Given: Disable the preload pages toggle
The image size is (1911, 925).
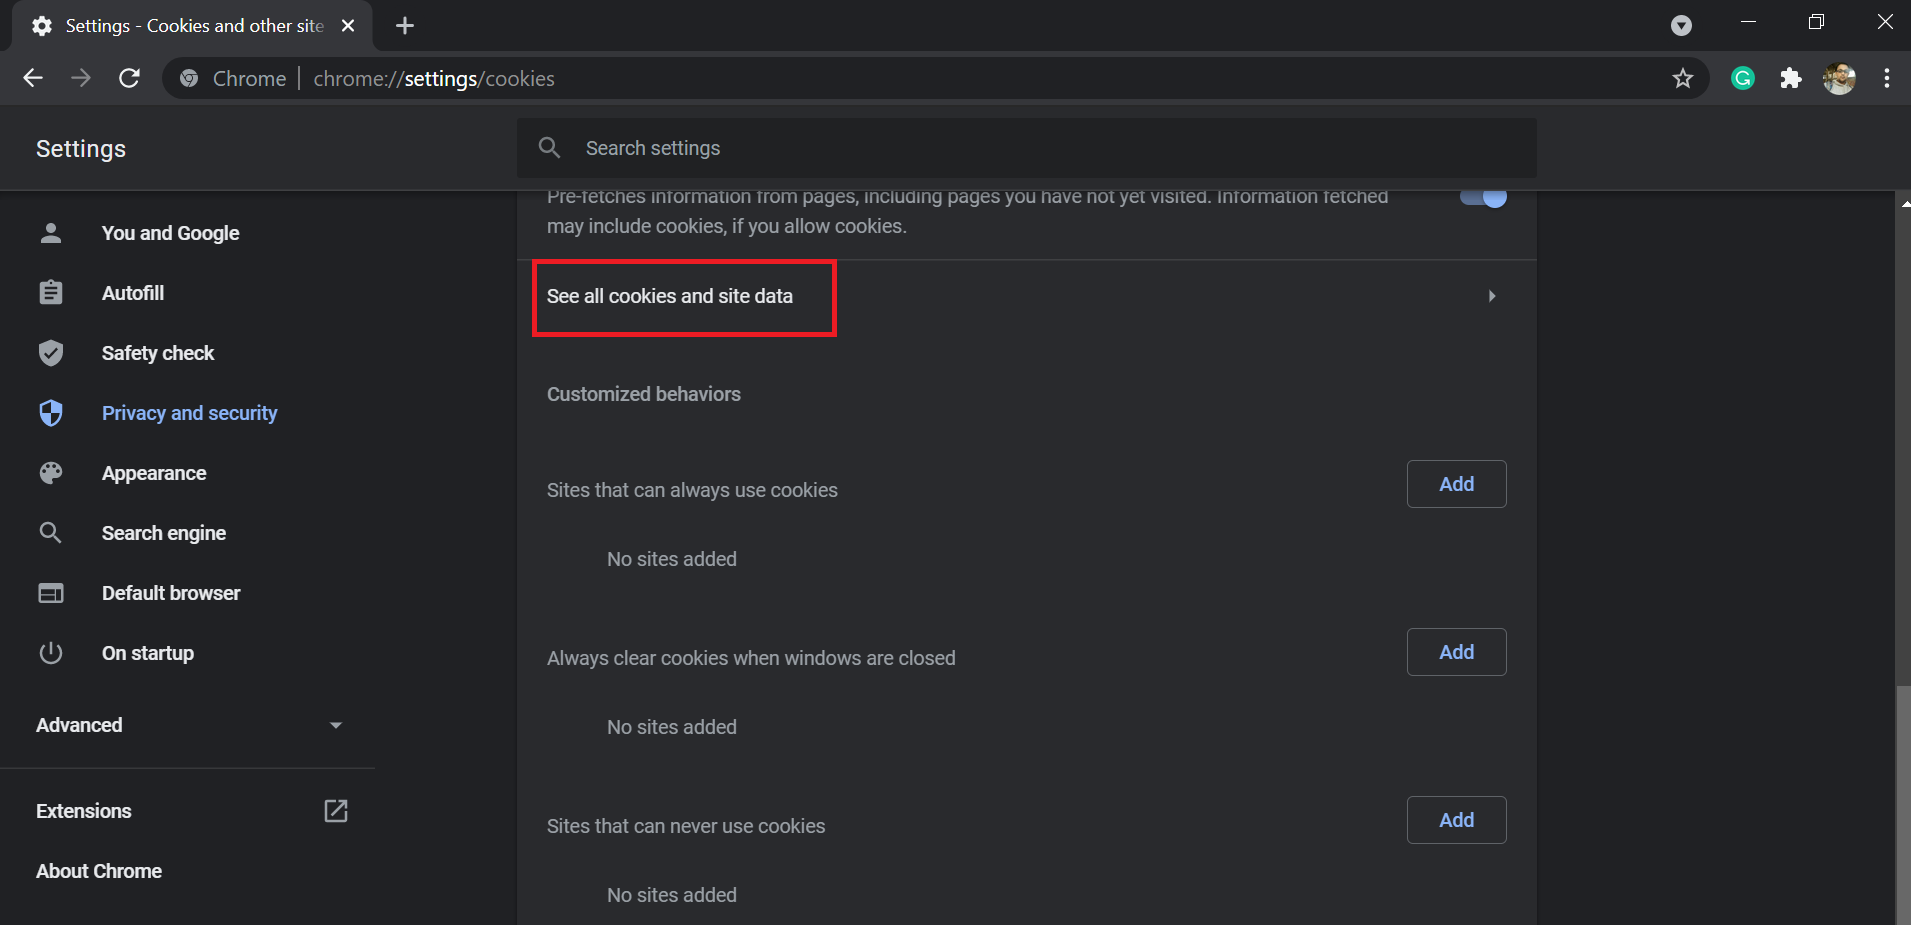Looking at the screenshot, I should click(x=1484, y=196).
